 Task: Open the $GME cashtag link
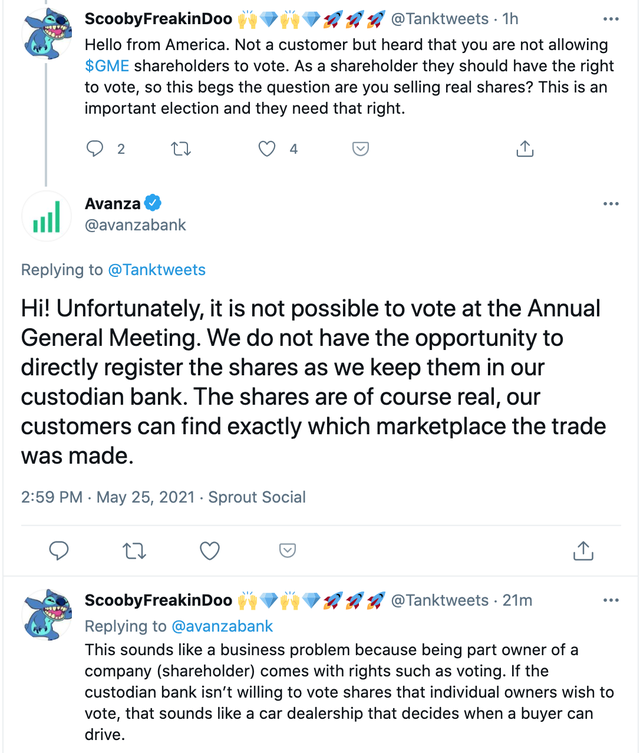107,66
